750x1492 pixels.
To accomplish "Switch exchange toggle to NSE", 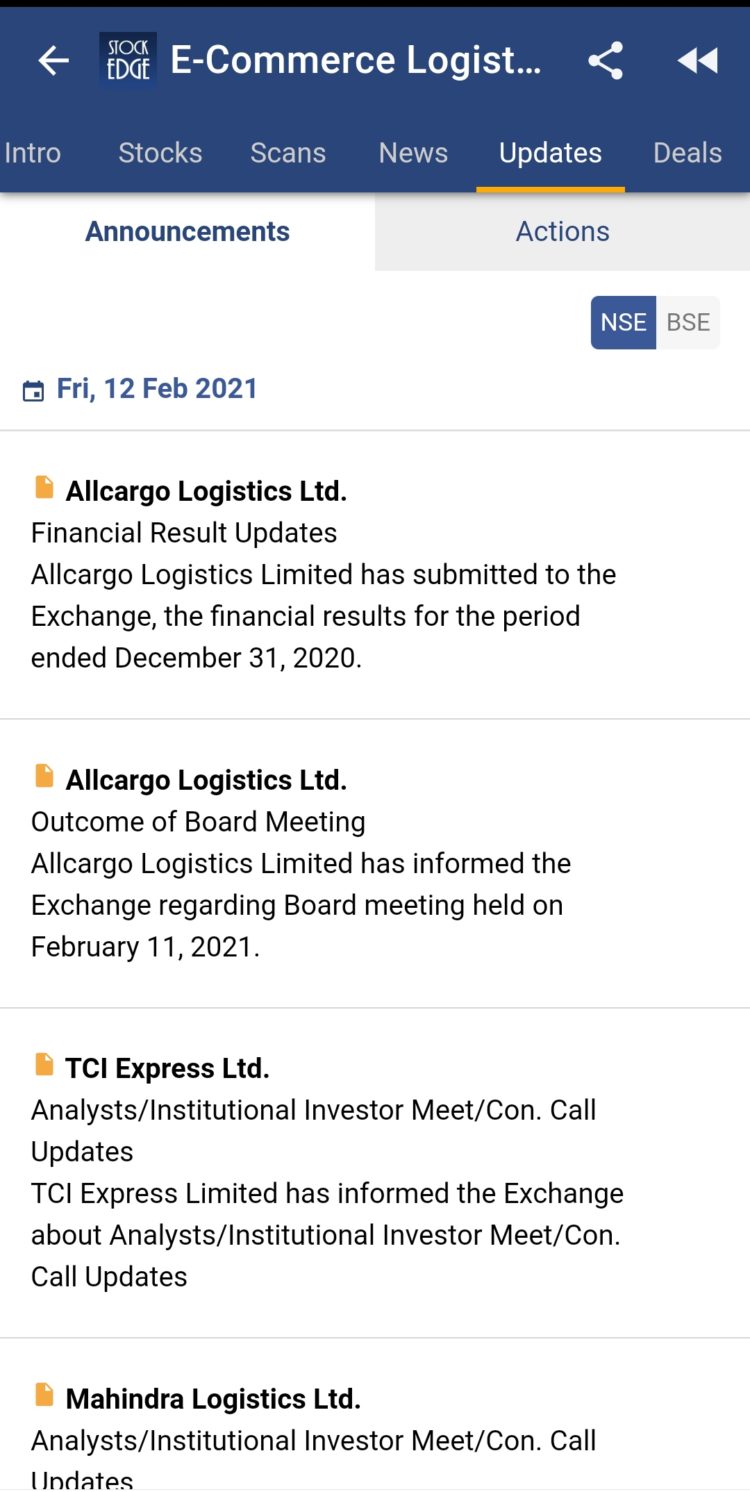I will click(x=623, y=322).
